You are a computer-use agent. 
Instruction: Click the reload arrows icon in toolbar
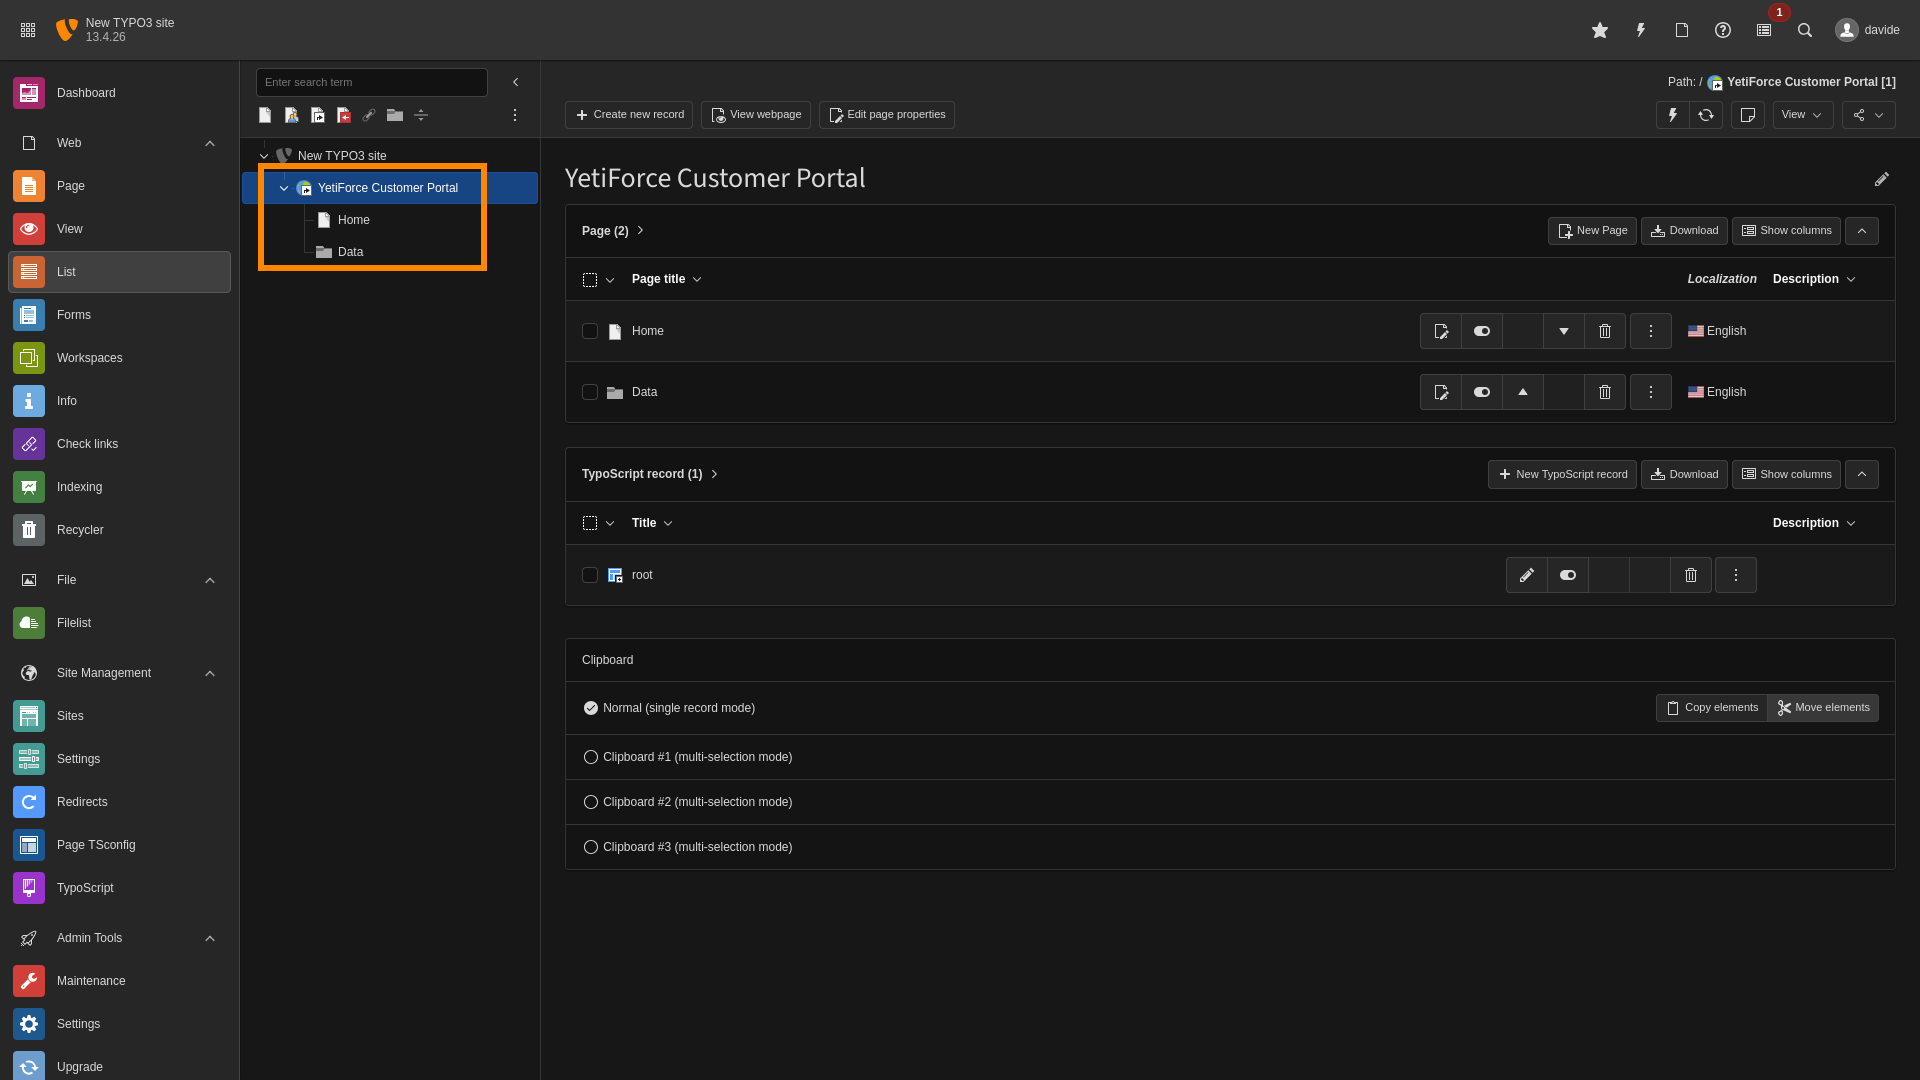[1706, 115]
